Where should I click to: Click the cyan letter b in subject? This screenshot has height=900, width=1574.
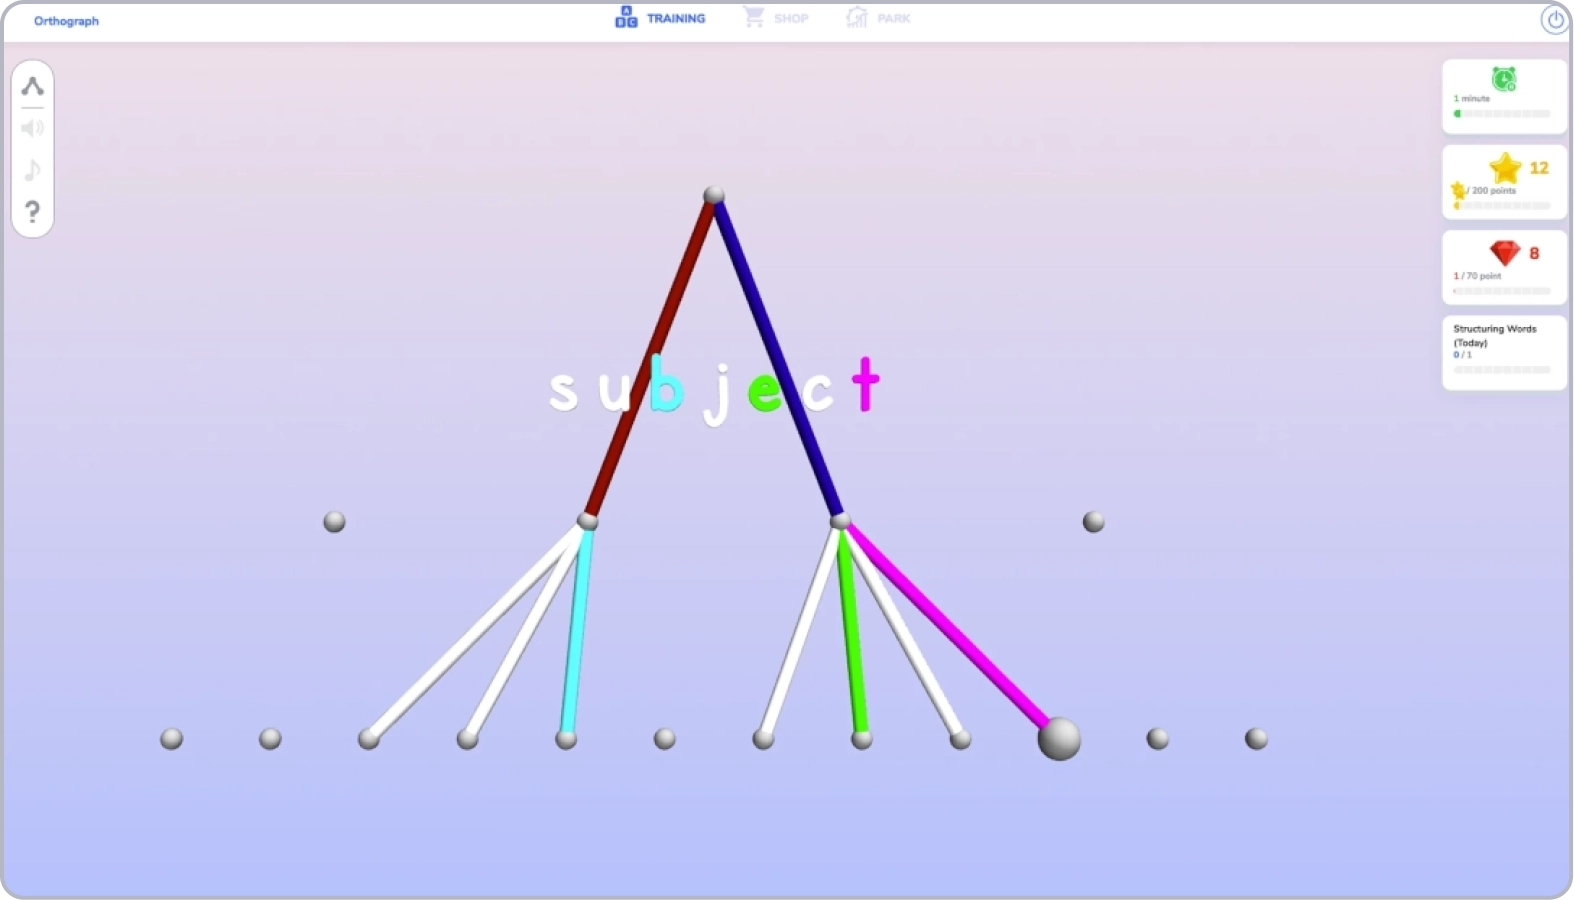665,386
